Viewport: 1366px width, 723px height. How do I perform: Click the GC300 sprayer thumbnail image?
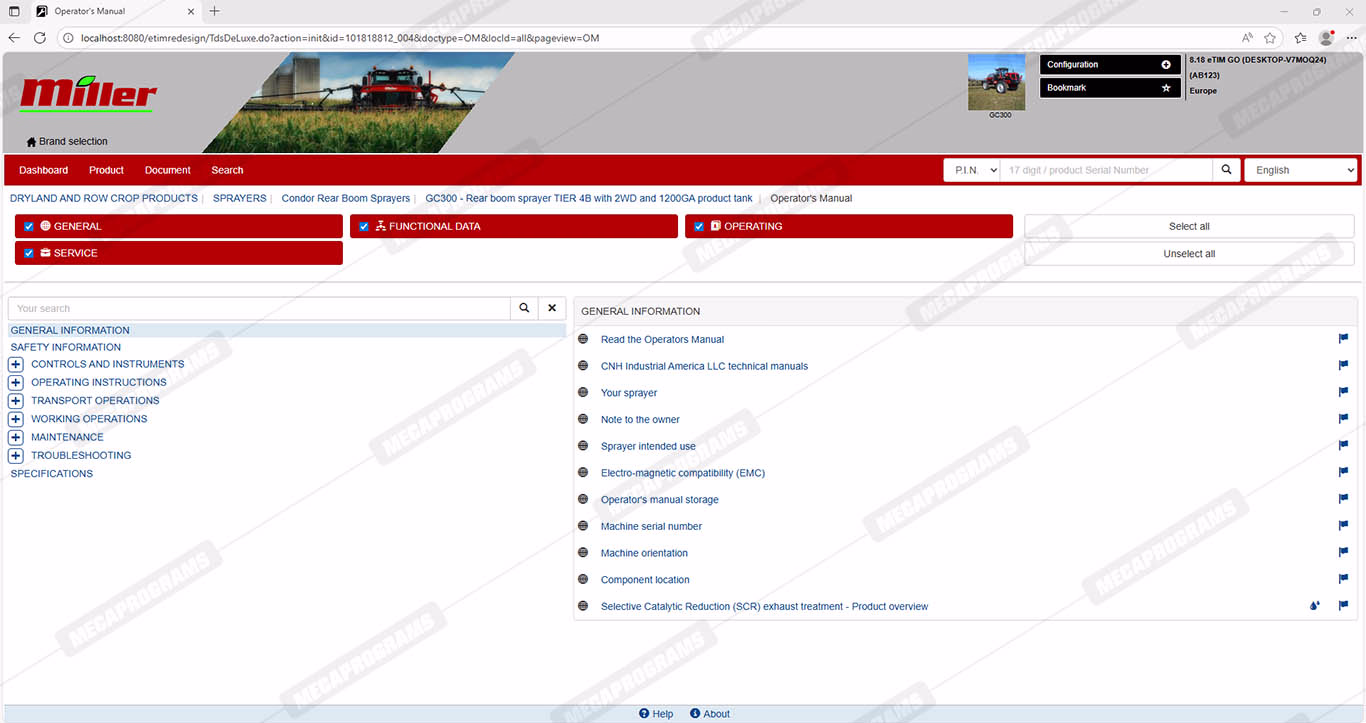click(x=996, y=83)
